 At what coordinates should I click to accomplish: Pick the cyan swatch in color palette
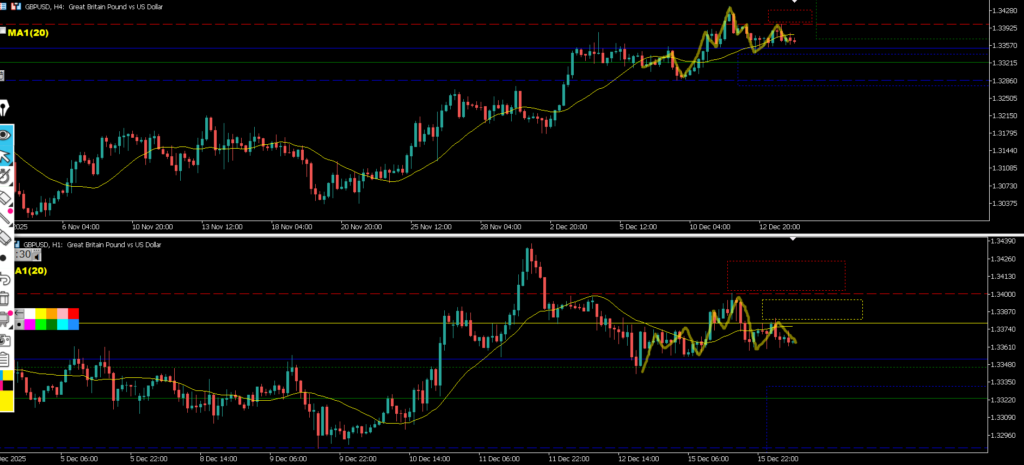click(x=63, y=325)
